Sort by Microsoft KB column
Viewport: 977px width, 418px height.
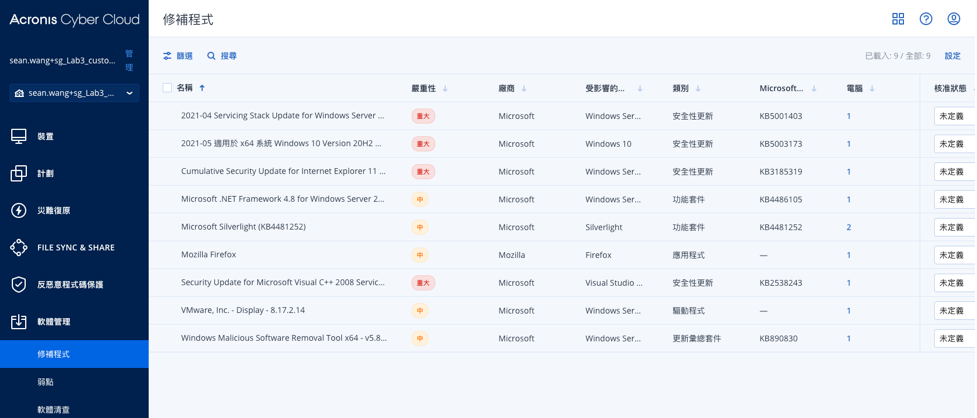click(788, 88)
